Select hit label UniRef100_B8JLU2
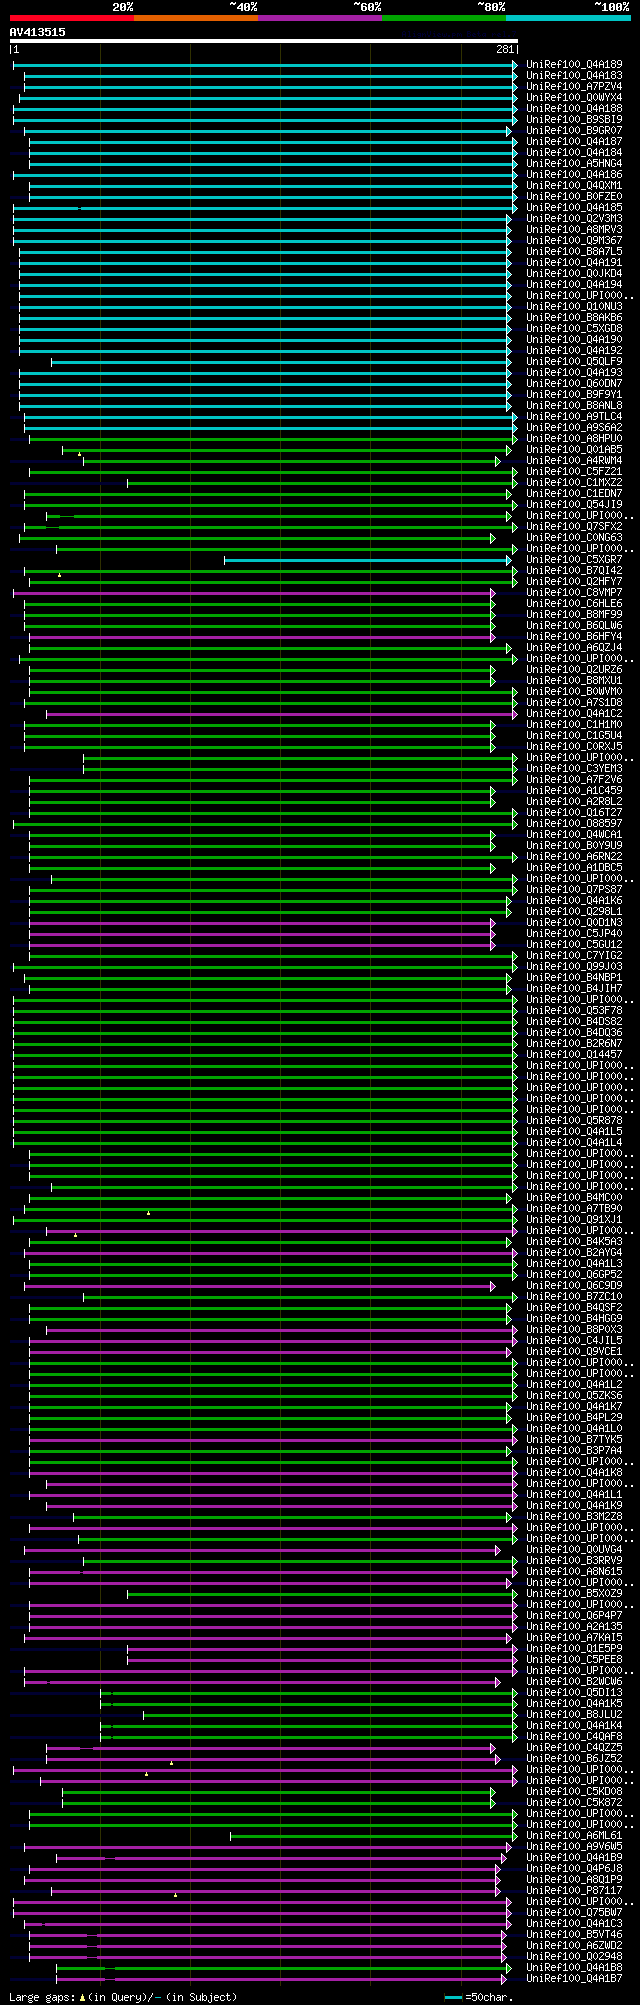Viewport: 640px width, 2005px height. pyautogui.click(x=574, y=1715)
